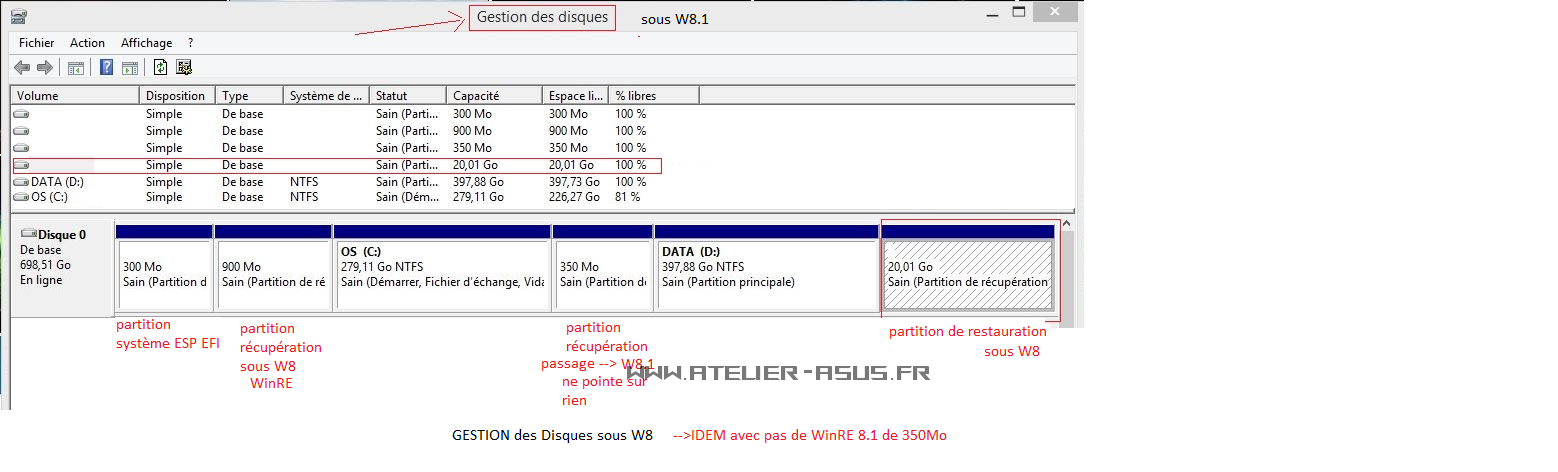Viewport: 1558px width, 472px height.
Task: Click the % libres column header
Action: coord(653,96)
